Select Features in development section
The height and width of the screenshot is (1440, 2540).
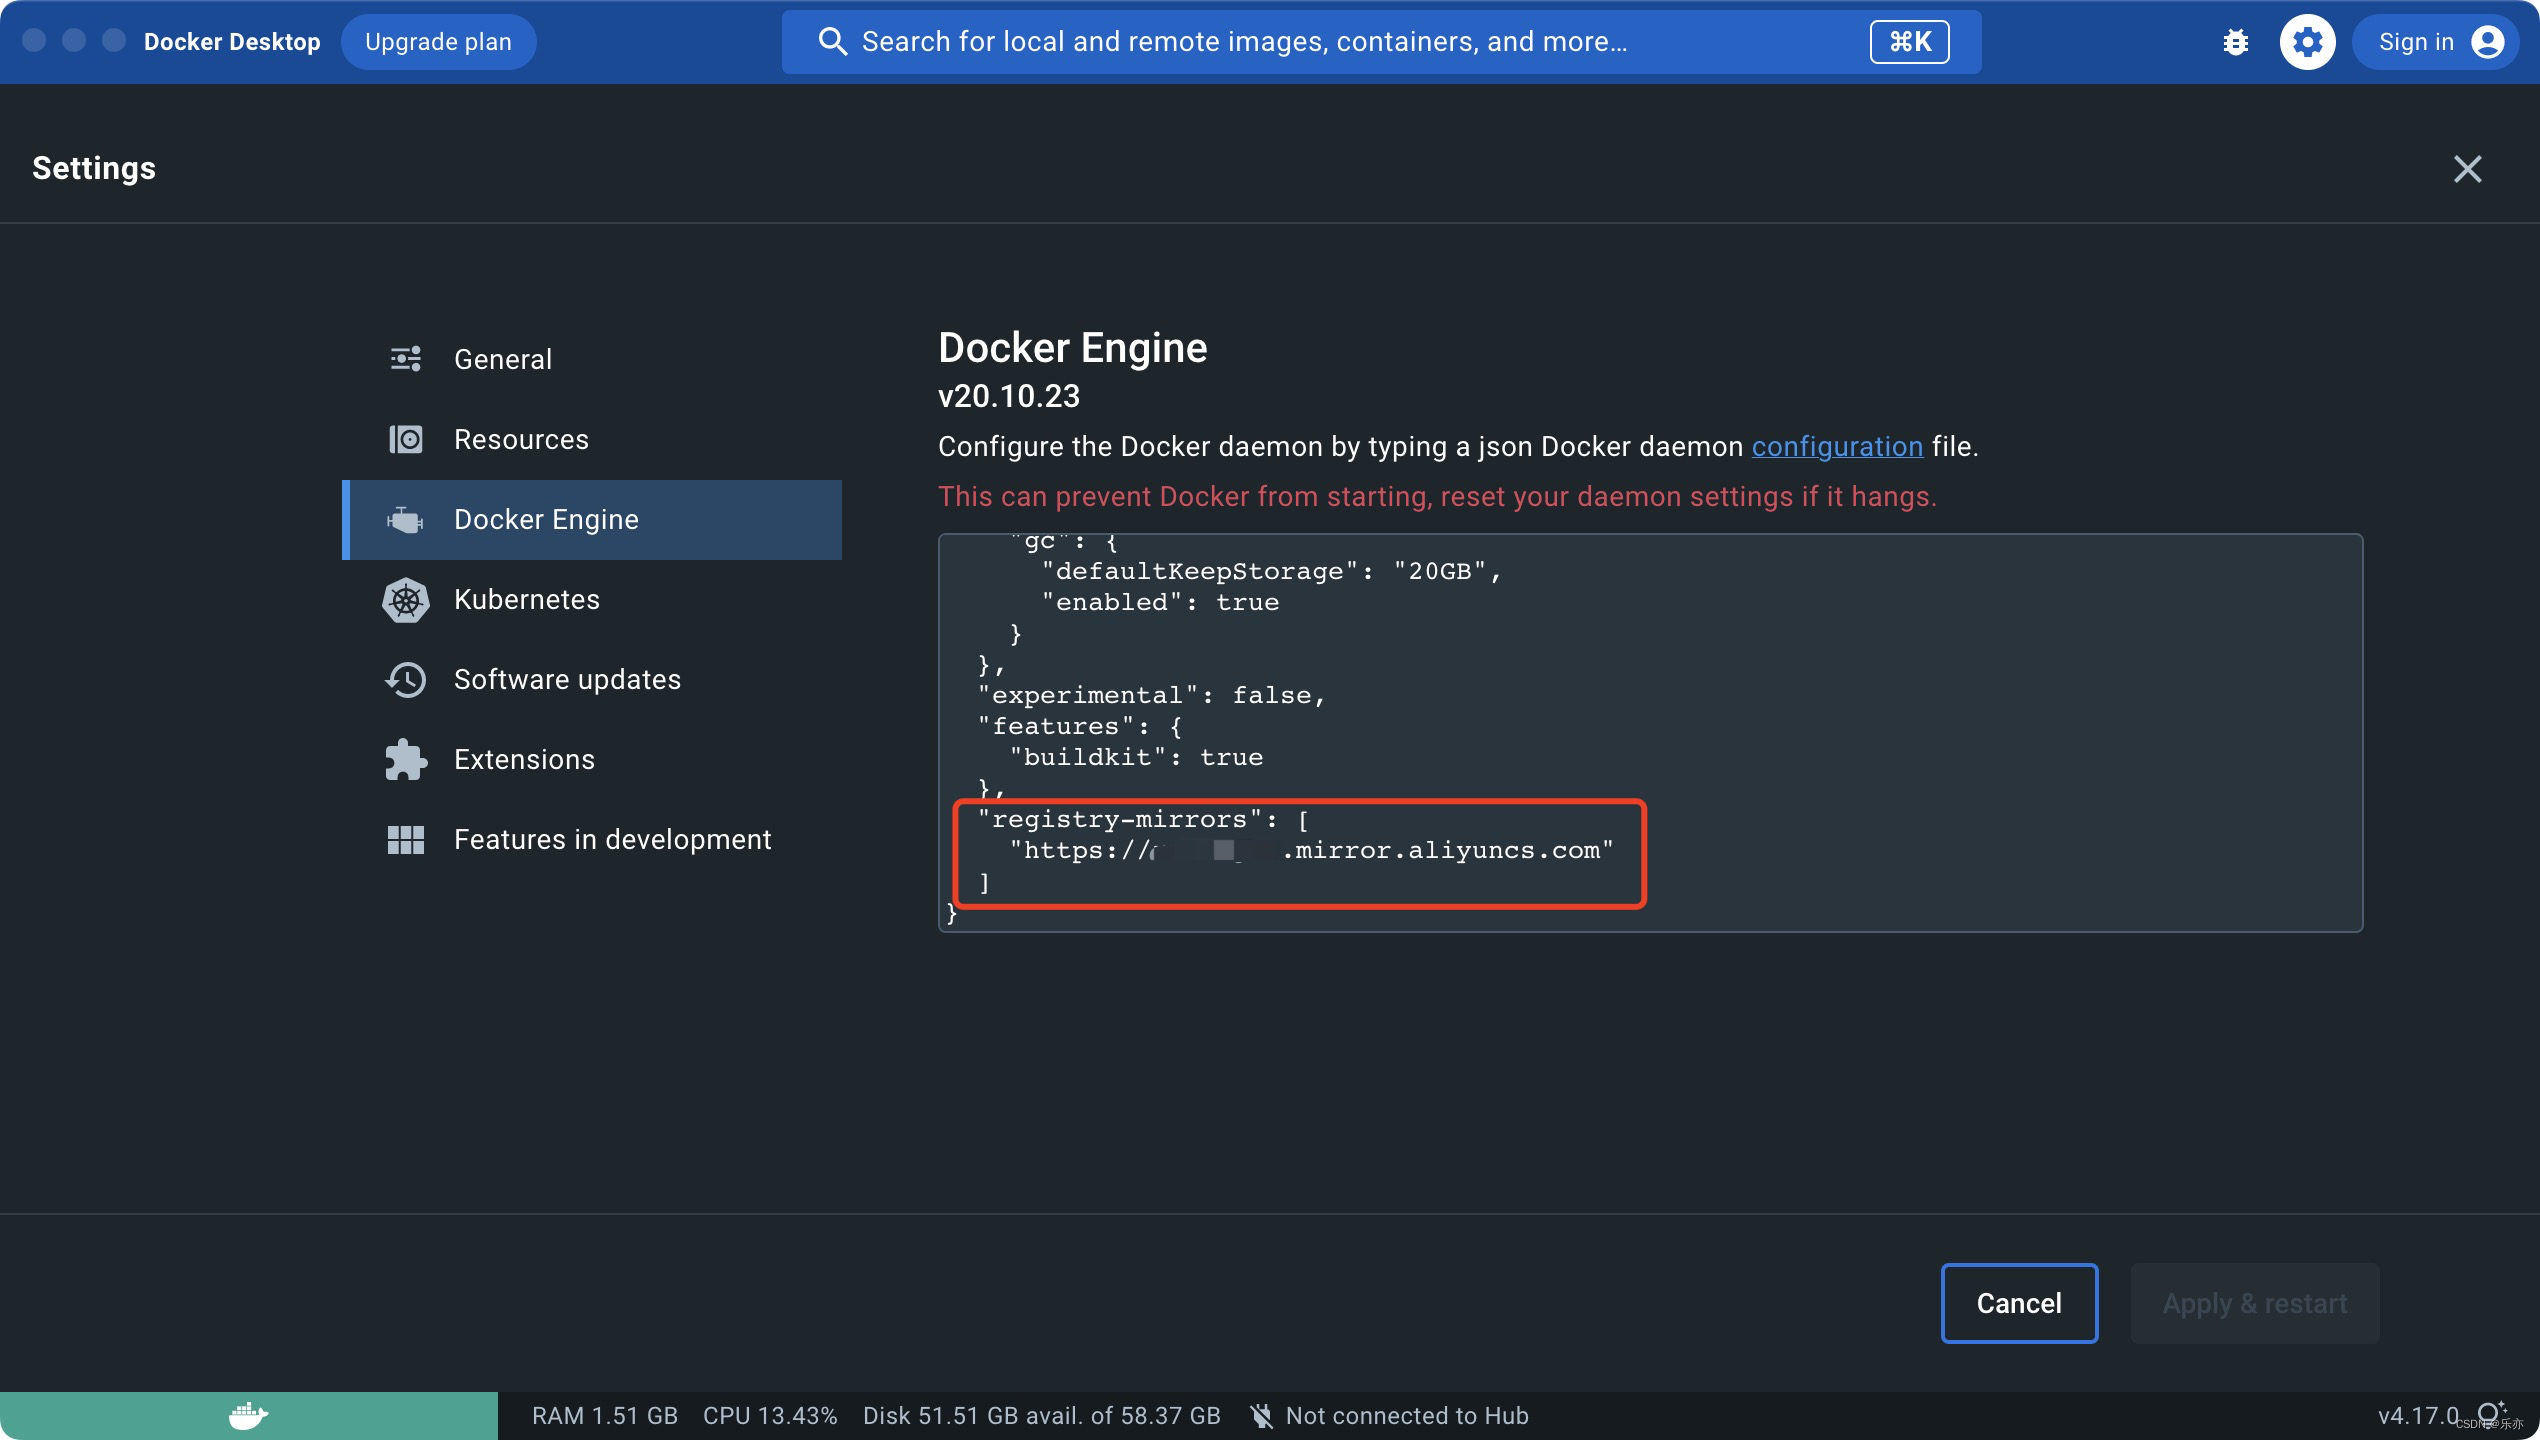click(x=612, y=840)
